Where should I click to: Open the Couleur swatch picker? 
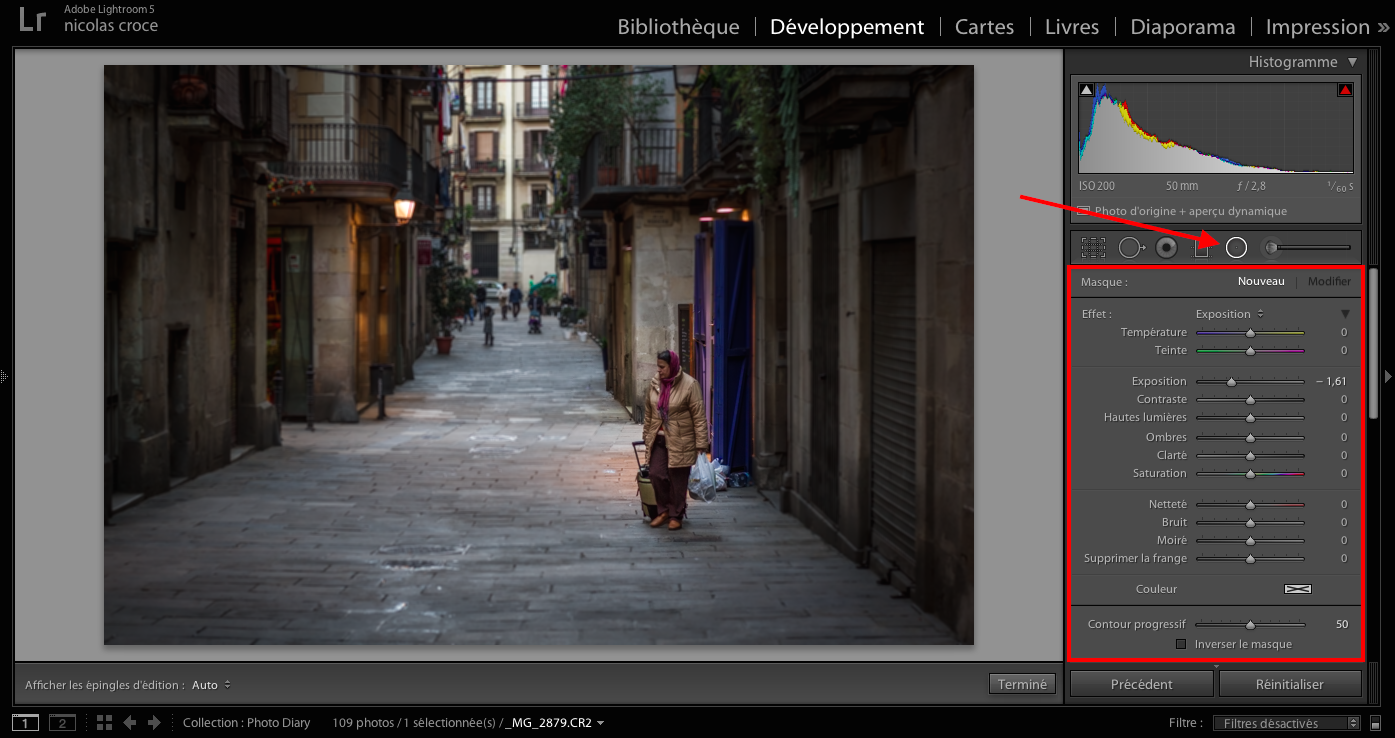[1297, 589]
